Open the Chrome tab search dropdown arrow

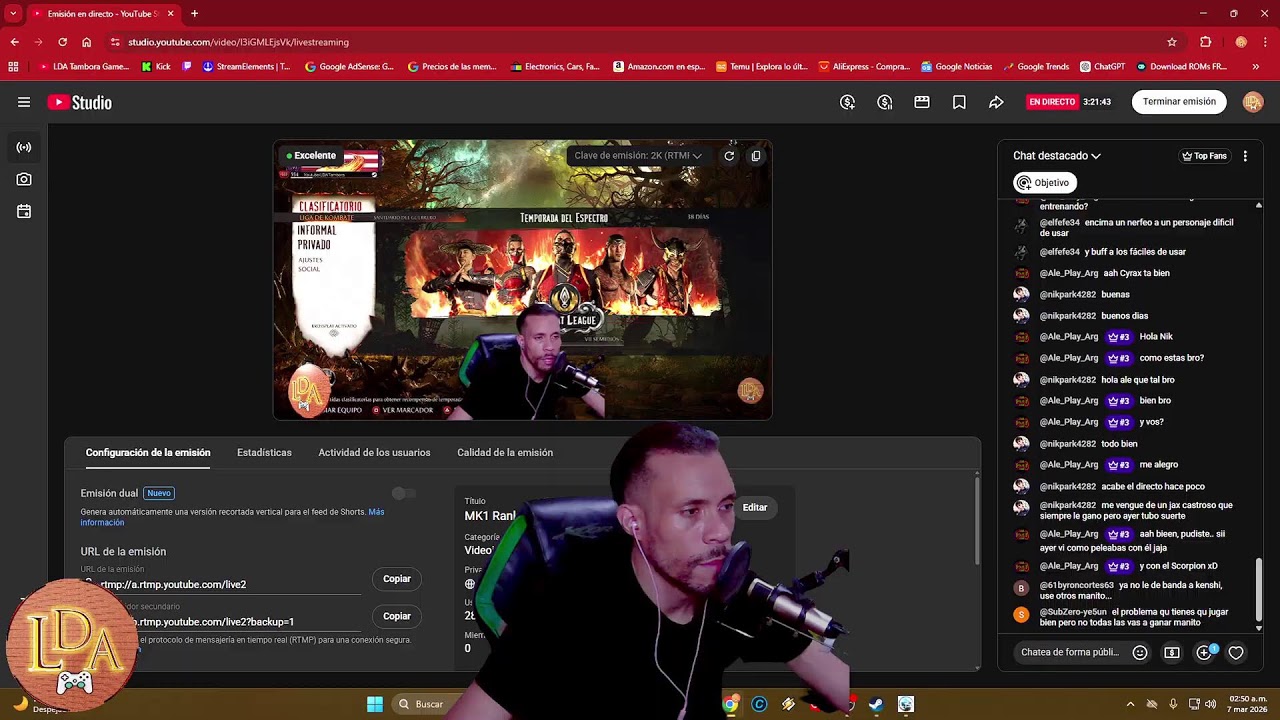click(13, 13)
